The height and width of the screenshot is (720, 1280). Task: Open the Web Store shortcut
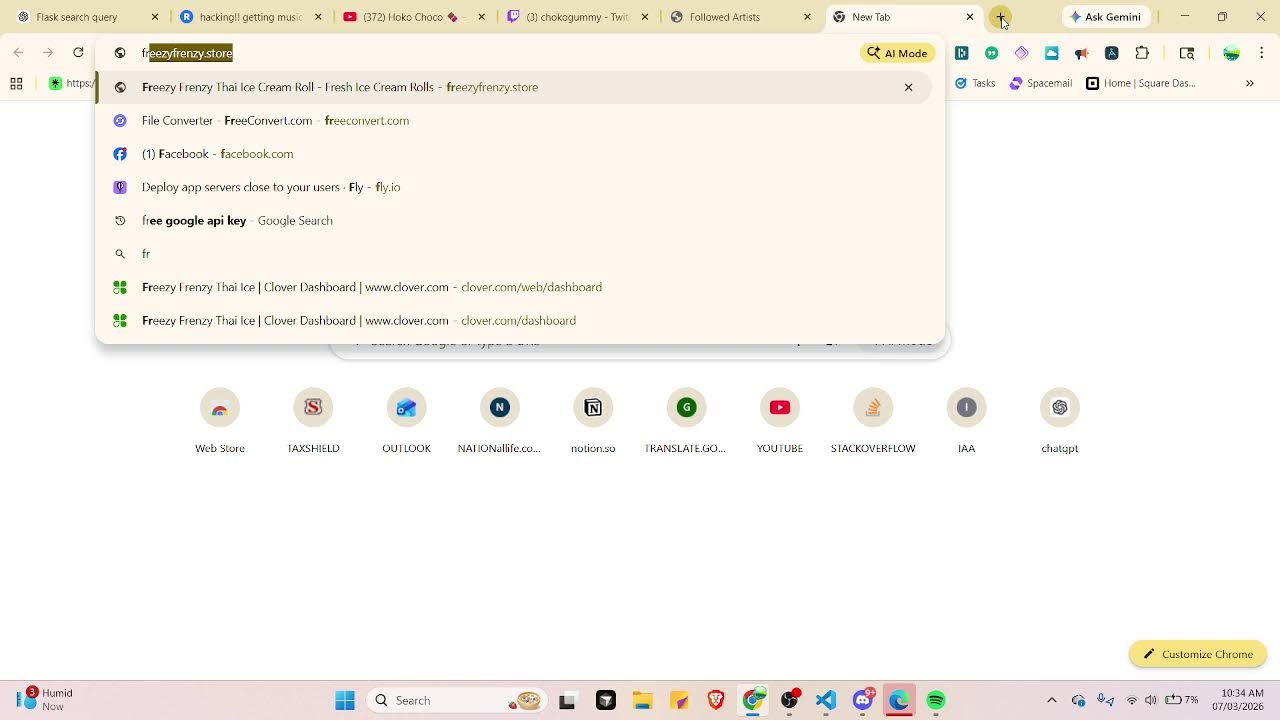point(220,420)
